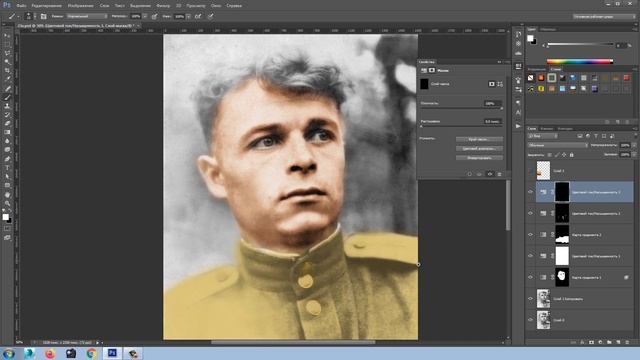
Task: Enable airbrush mode in options bar
Action: 198,16
